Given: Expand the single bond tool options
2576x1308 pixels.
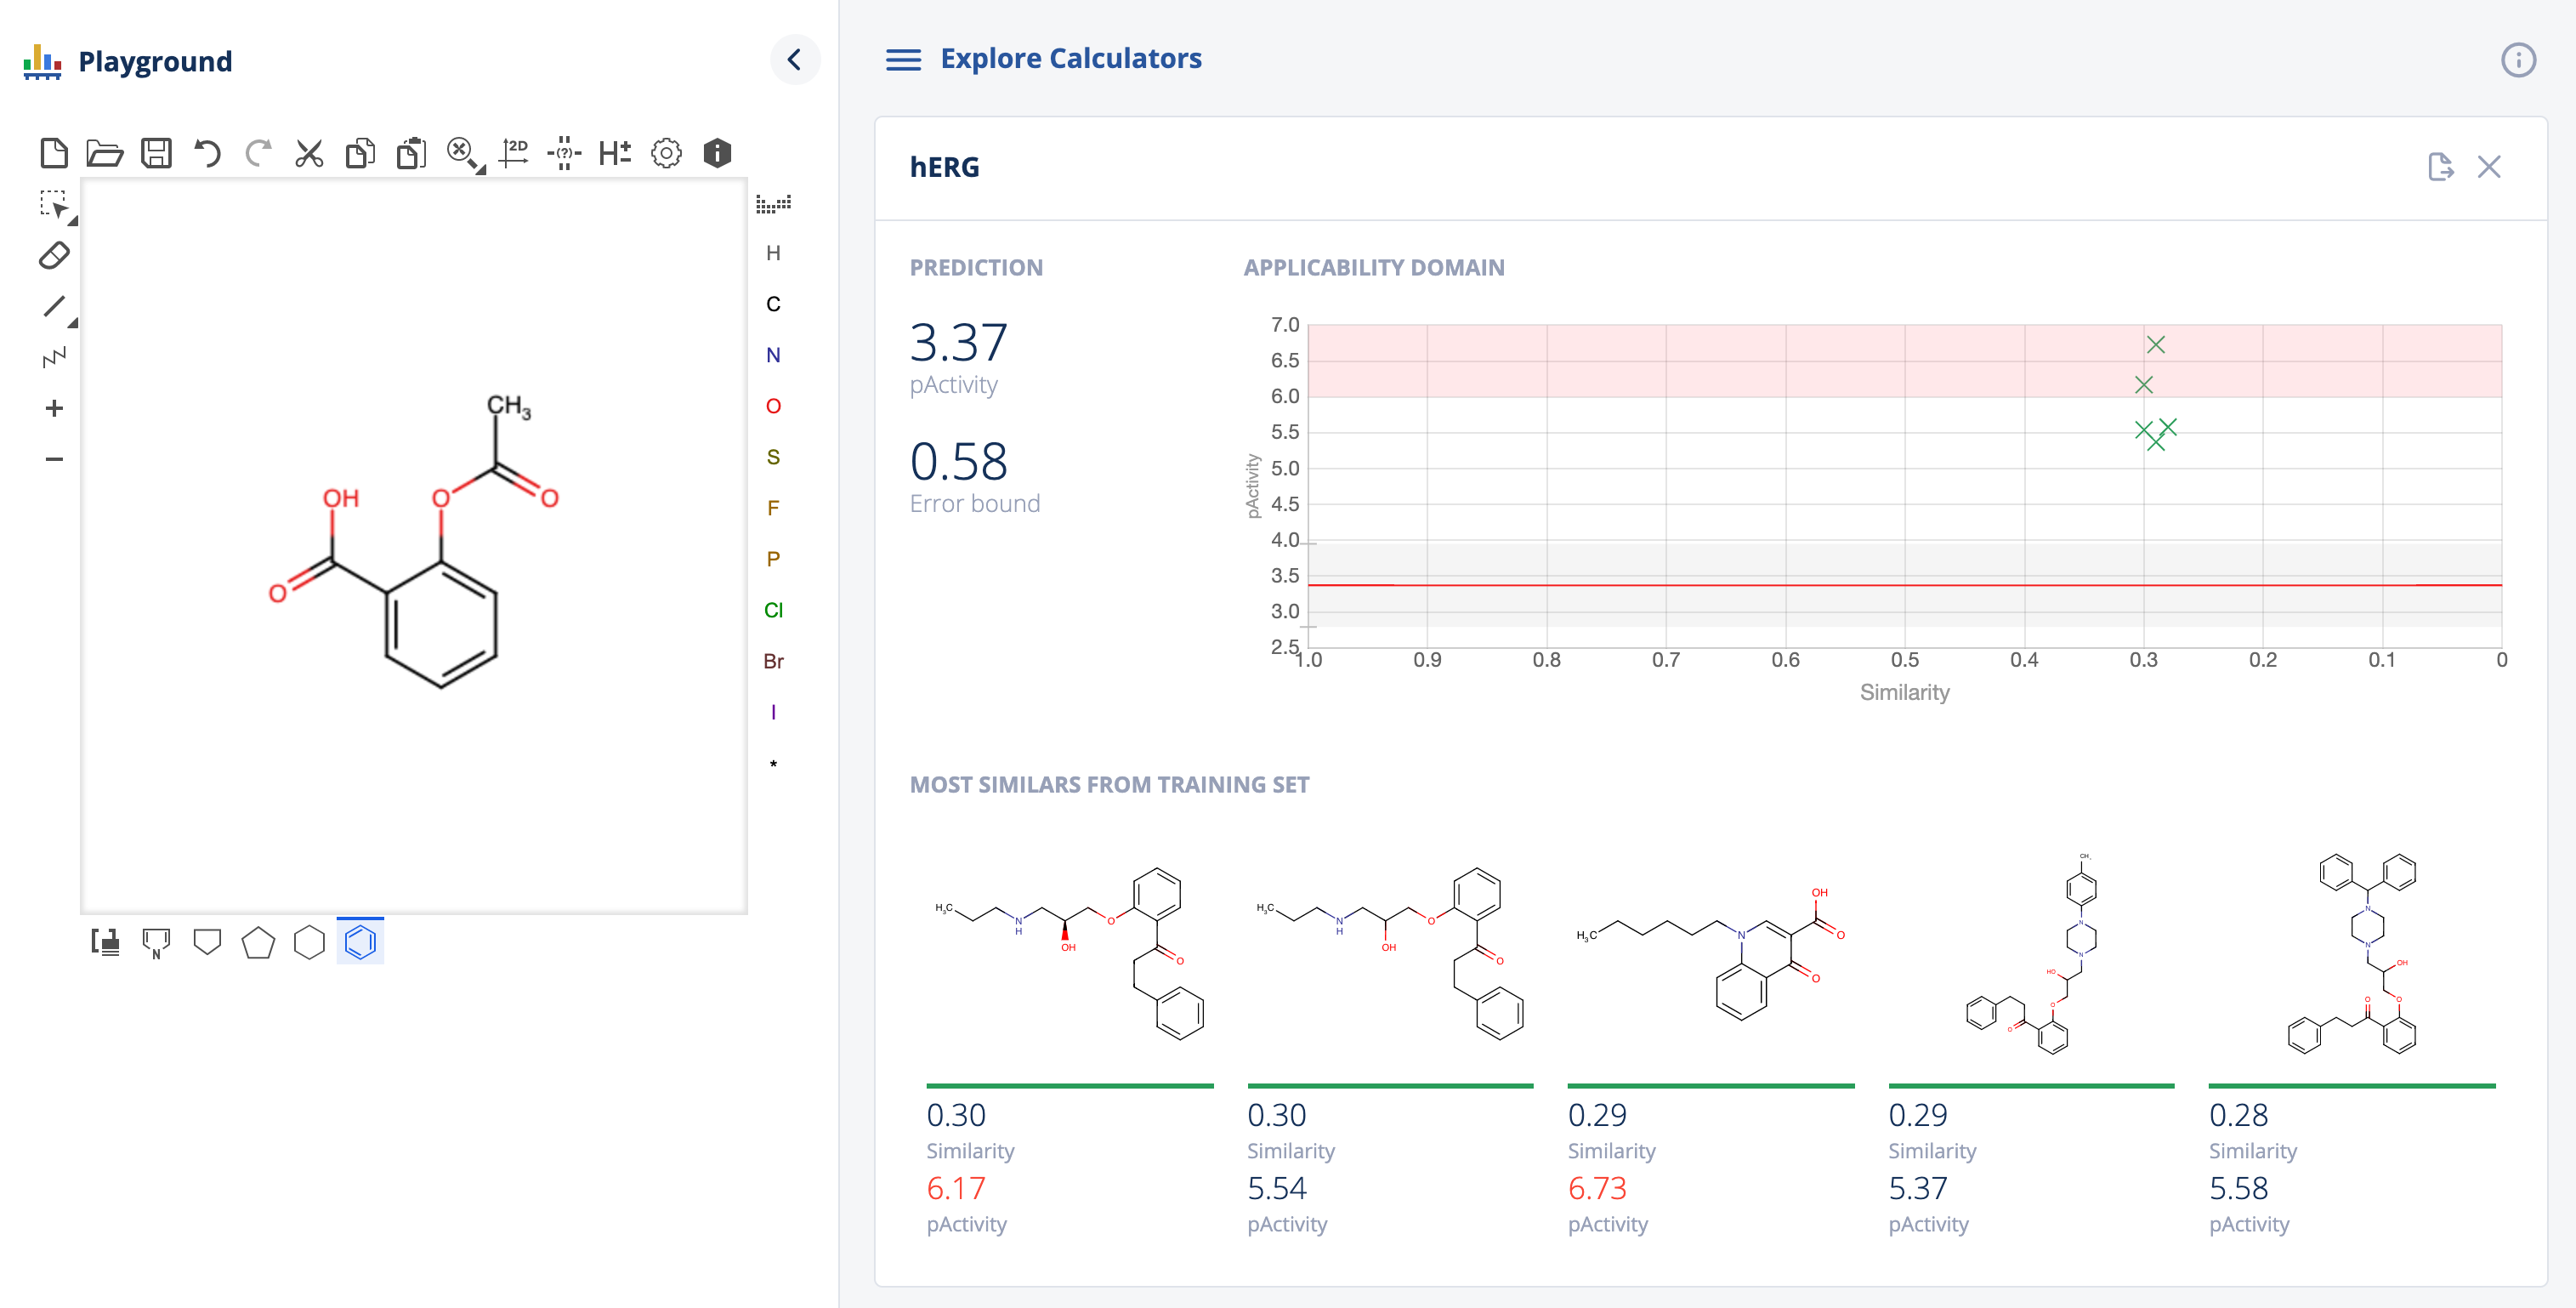Looking at the screenshot, I should click(73, 323).
